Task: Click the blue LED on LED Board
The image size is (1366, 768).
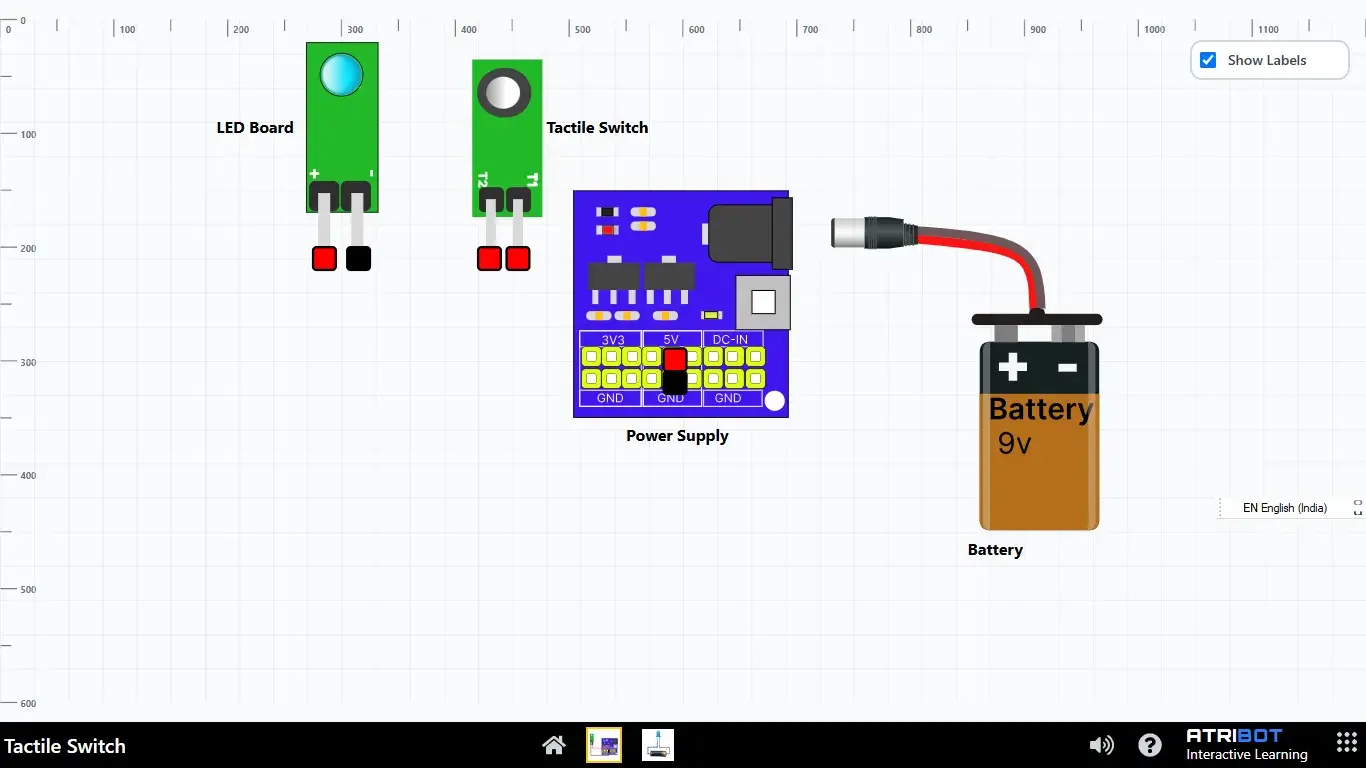Action: [341, 75]
